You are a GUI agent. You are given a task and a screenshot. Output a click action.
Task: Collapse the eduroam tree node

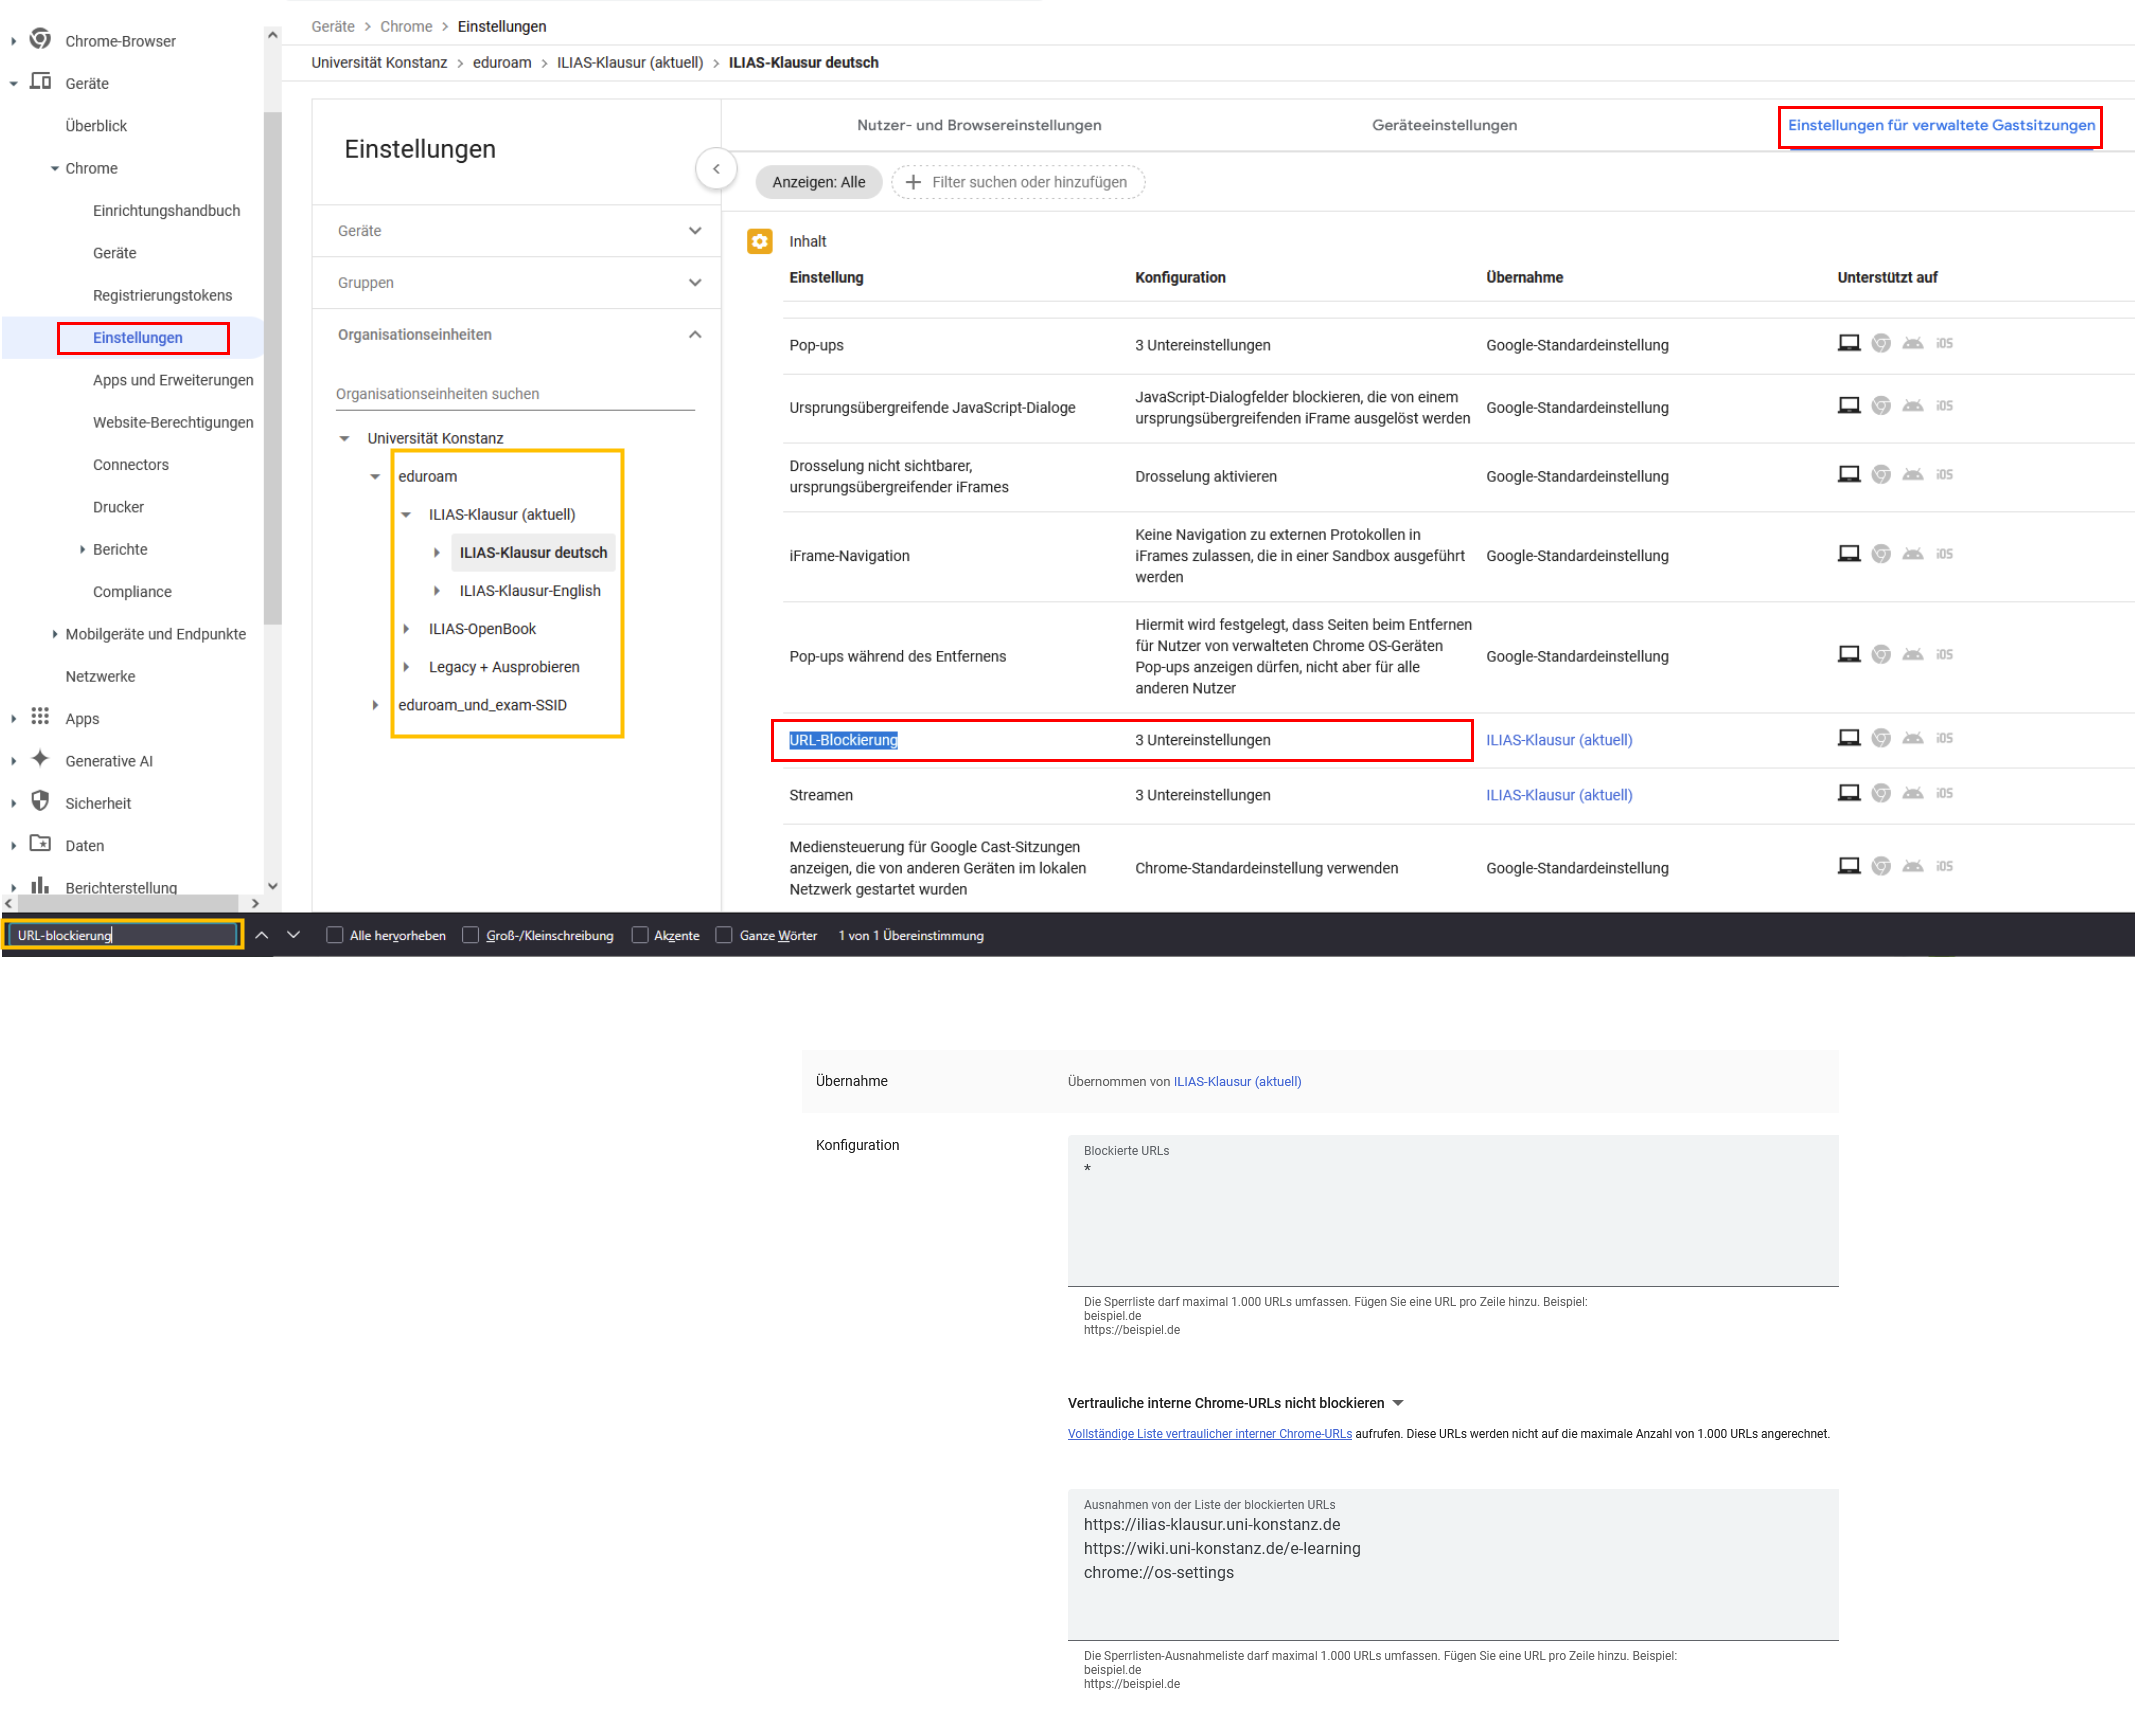click(x=376, y=476)
